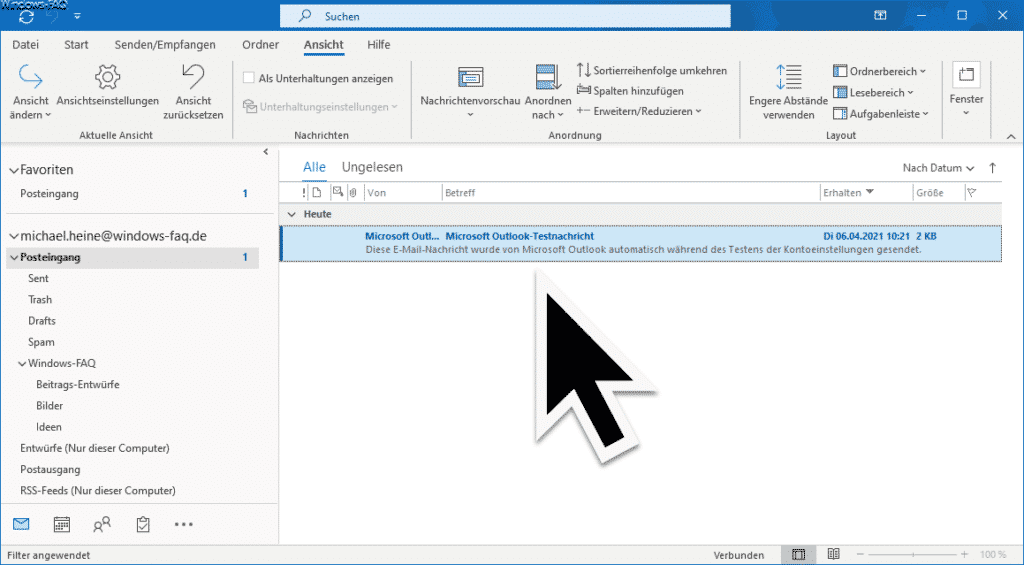Open Ansichtseinstellungen gear icon
1024x565 pixels.
pyautogui.click(x=108, y=77)
